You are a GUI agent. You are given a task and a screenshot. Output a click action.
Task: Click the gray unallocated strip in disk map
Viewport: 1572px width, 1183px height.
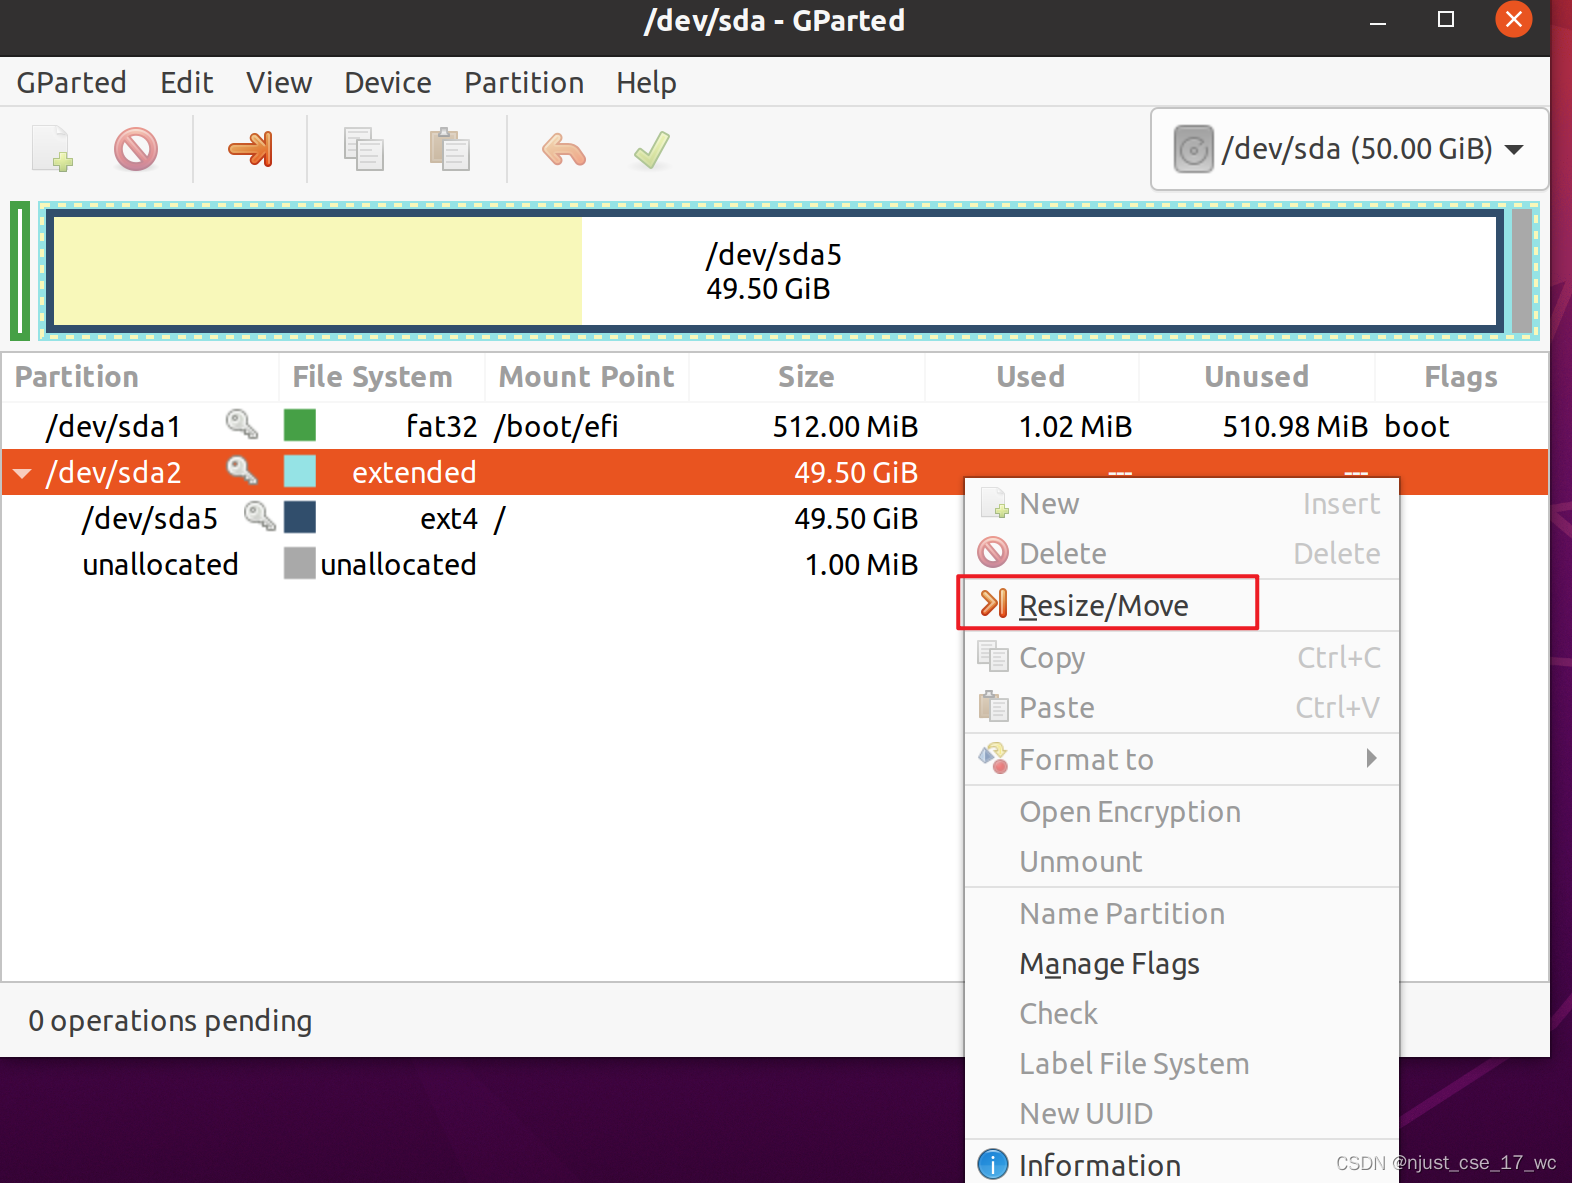click(x=1523, y=271)
